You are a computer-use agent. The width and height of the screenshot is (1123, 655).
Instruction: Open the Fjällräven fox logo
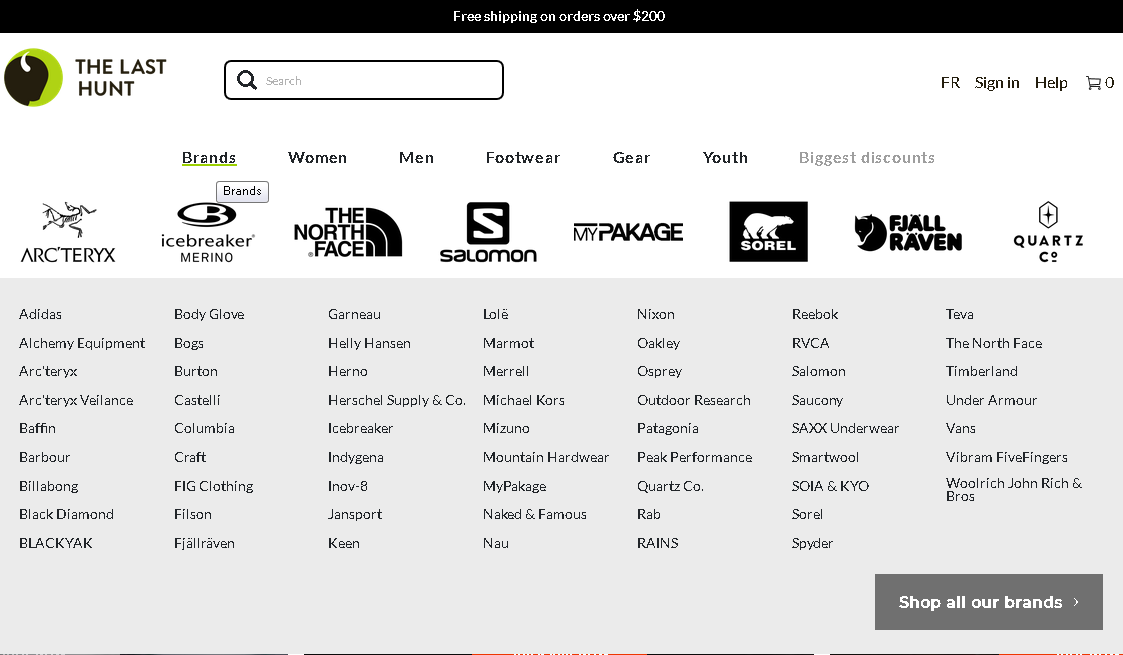908,232
